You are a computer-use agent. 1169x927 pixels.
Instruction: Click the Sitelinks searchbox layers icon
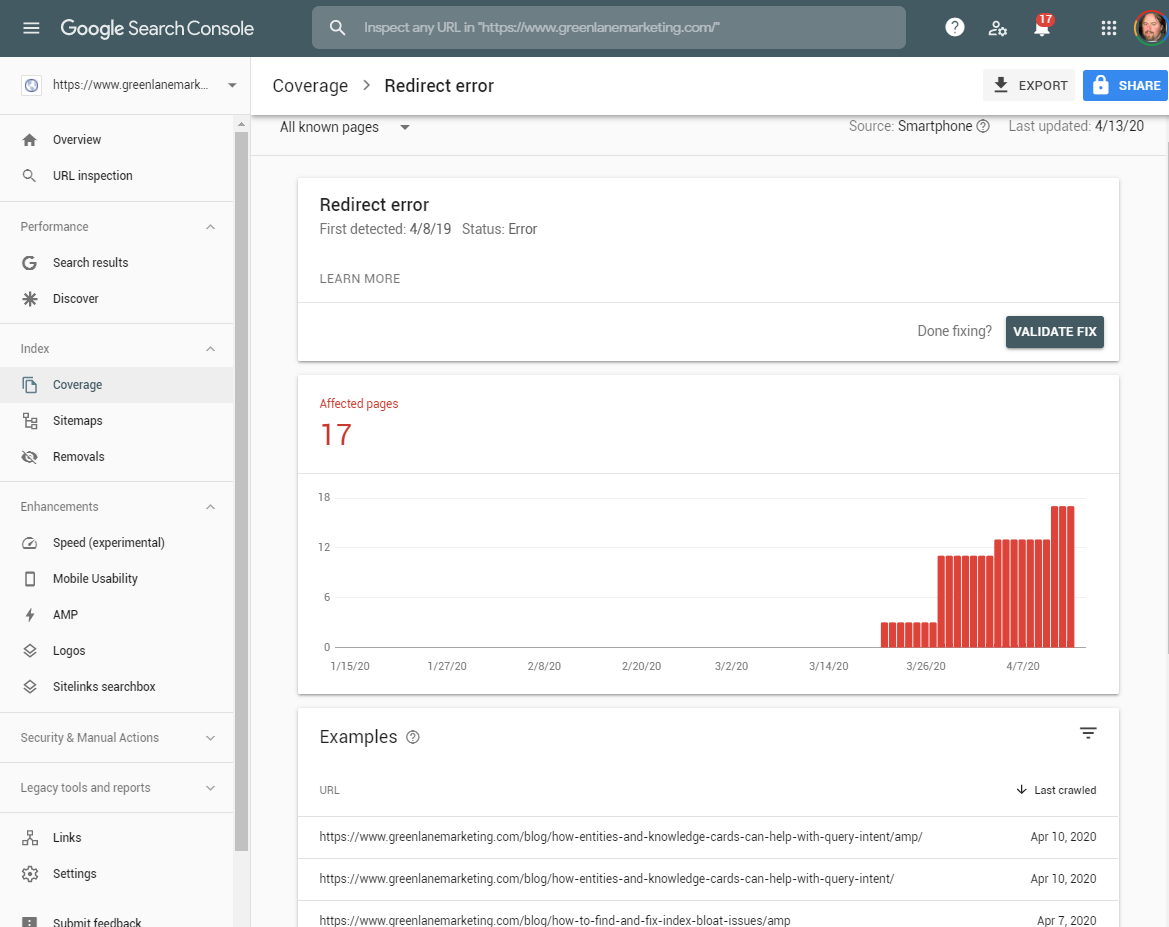coord(30,686)
